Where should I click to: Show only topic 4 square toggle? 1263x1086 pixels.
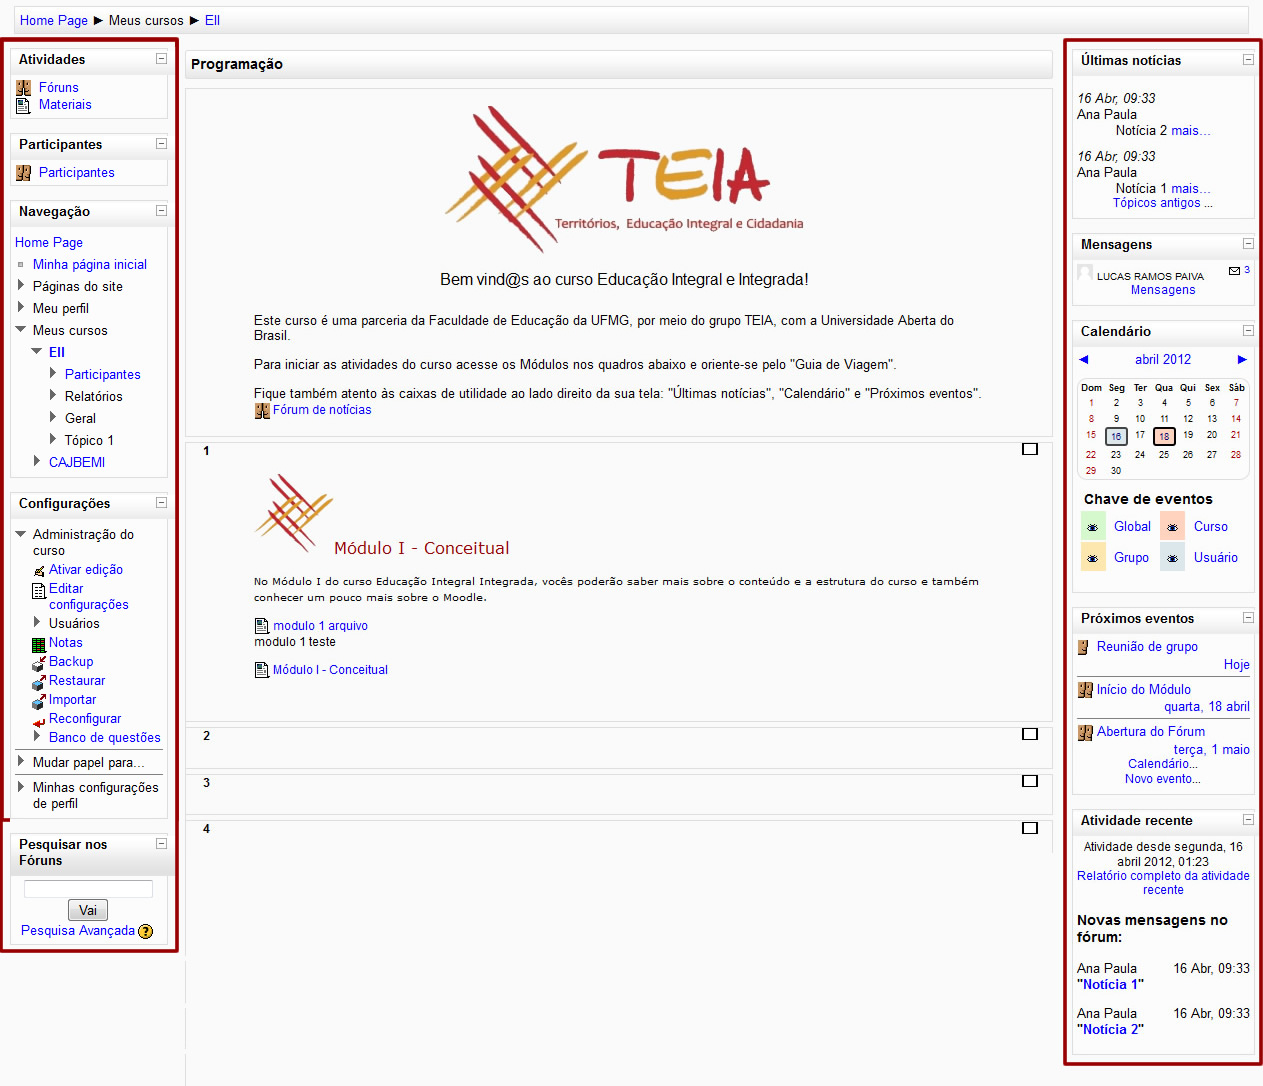point(1030,828)
